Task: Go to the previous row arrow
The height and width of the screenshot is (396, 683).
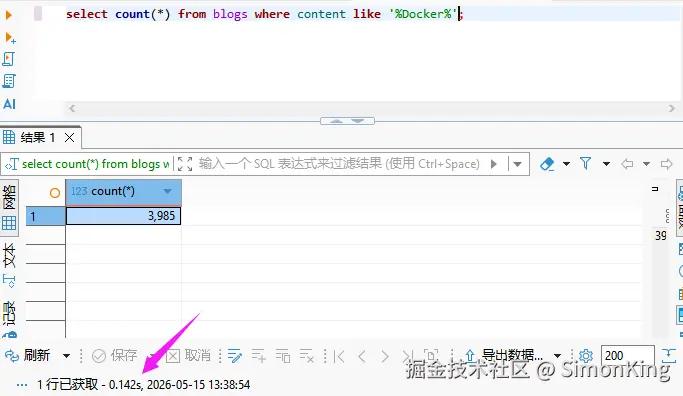Action: coord(362,356)
